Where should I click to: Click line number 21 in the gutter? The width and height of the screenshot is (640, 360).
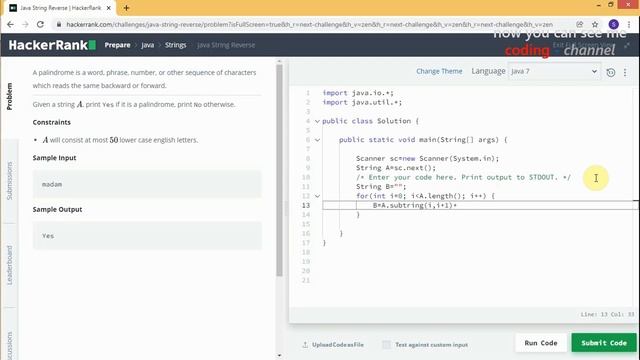click(x=306, y=280)
